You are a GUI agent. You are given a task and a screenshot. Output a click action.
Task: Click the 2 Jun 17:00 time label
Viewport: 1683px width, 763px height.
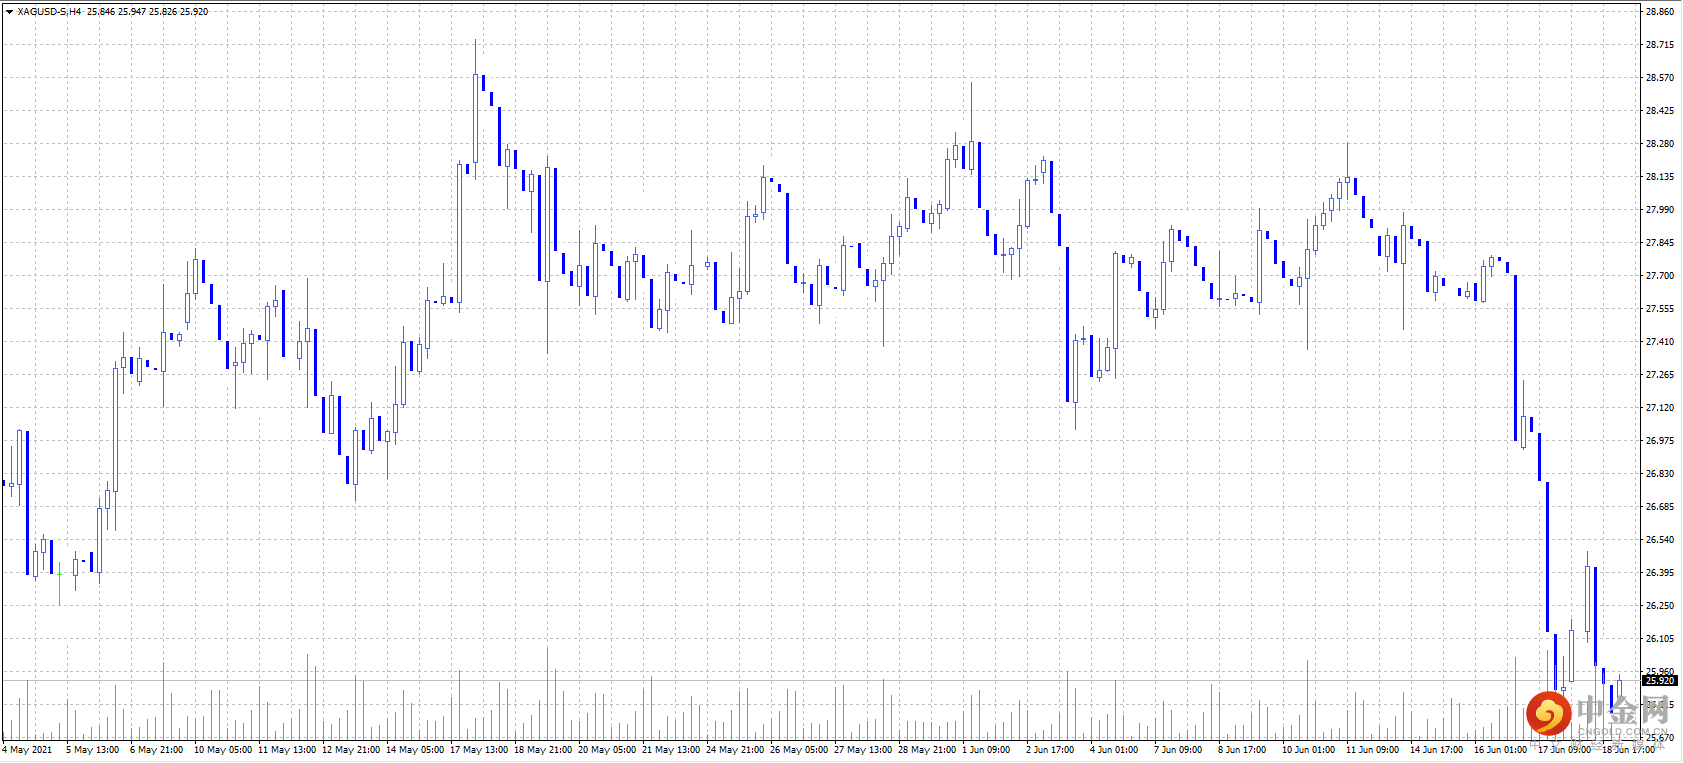coord(1050,750)
